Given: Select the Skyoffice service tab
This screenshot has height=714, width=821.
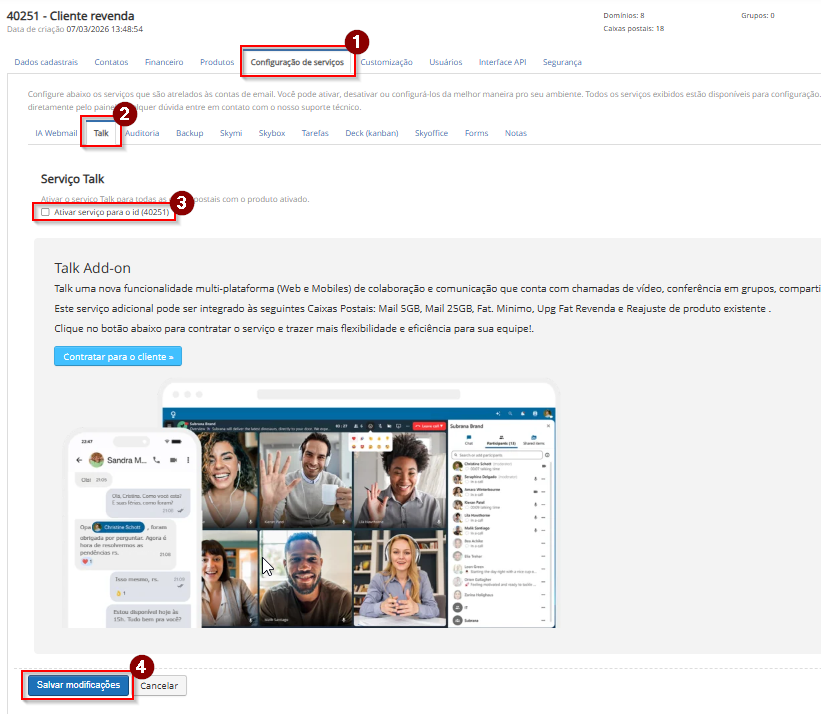Looking at the screenshot, I should coord(431,133).
